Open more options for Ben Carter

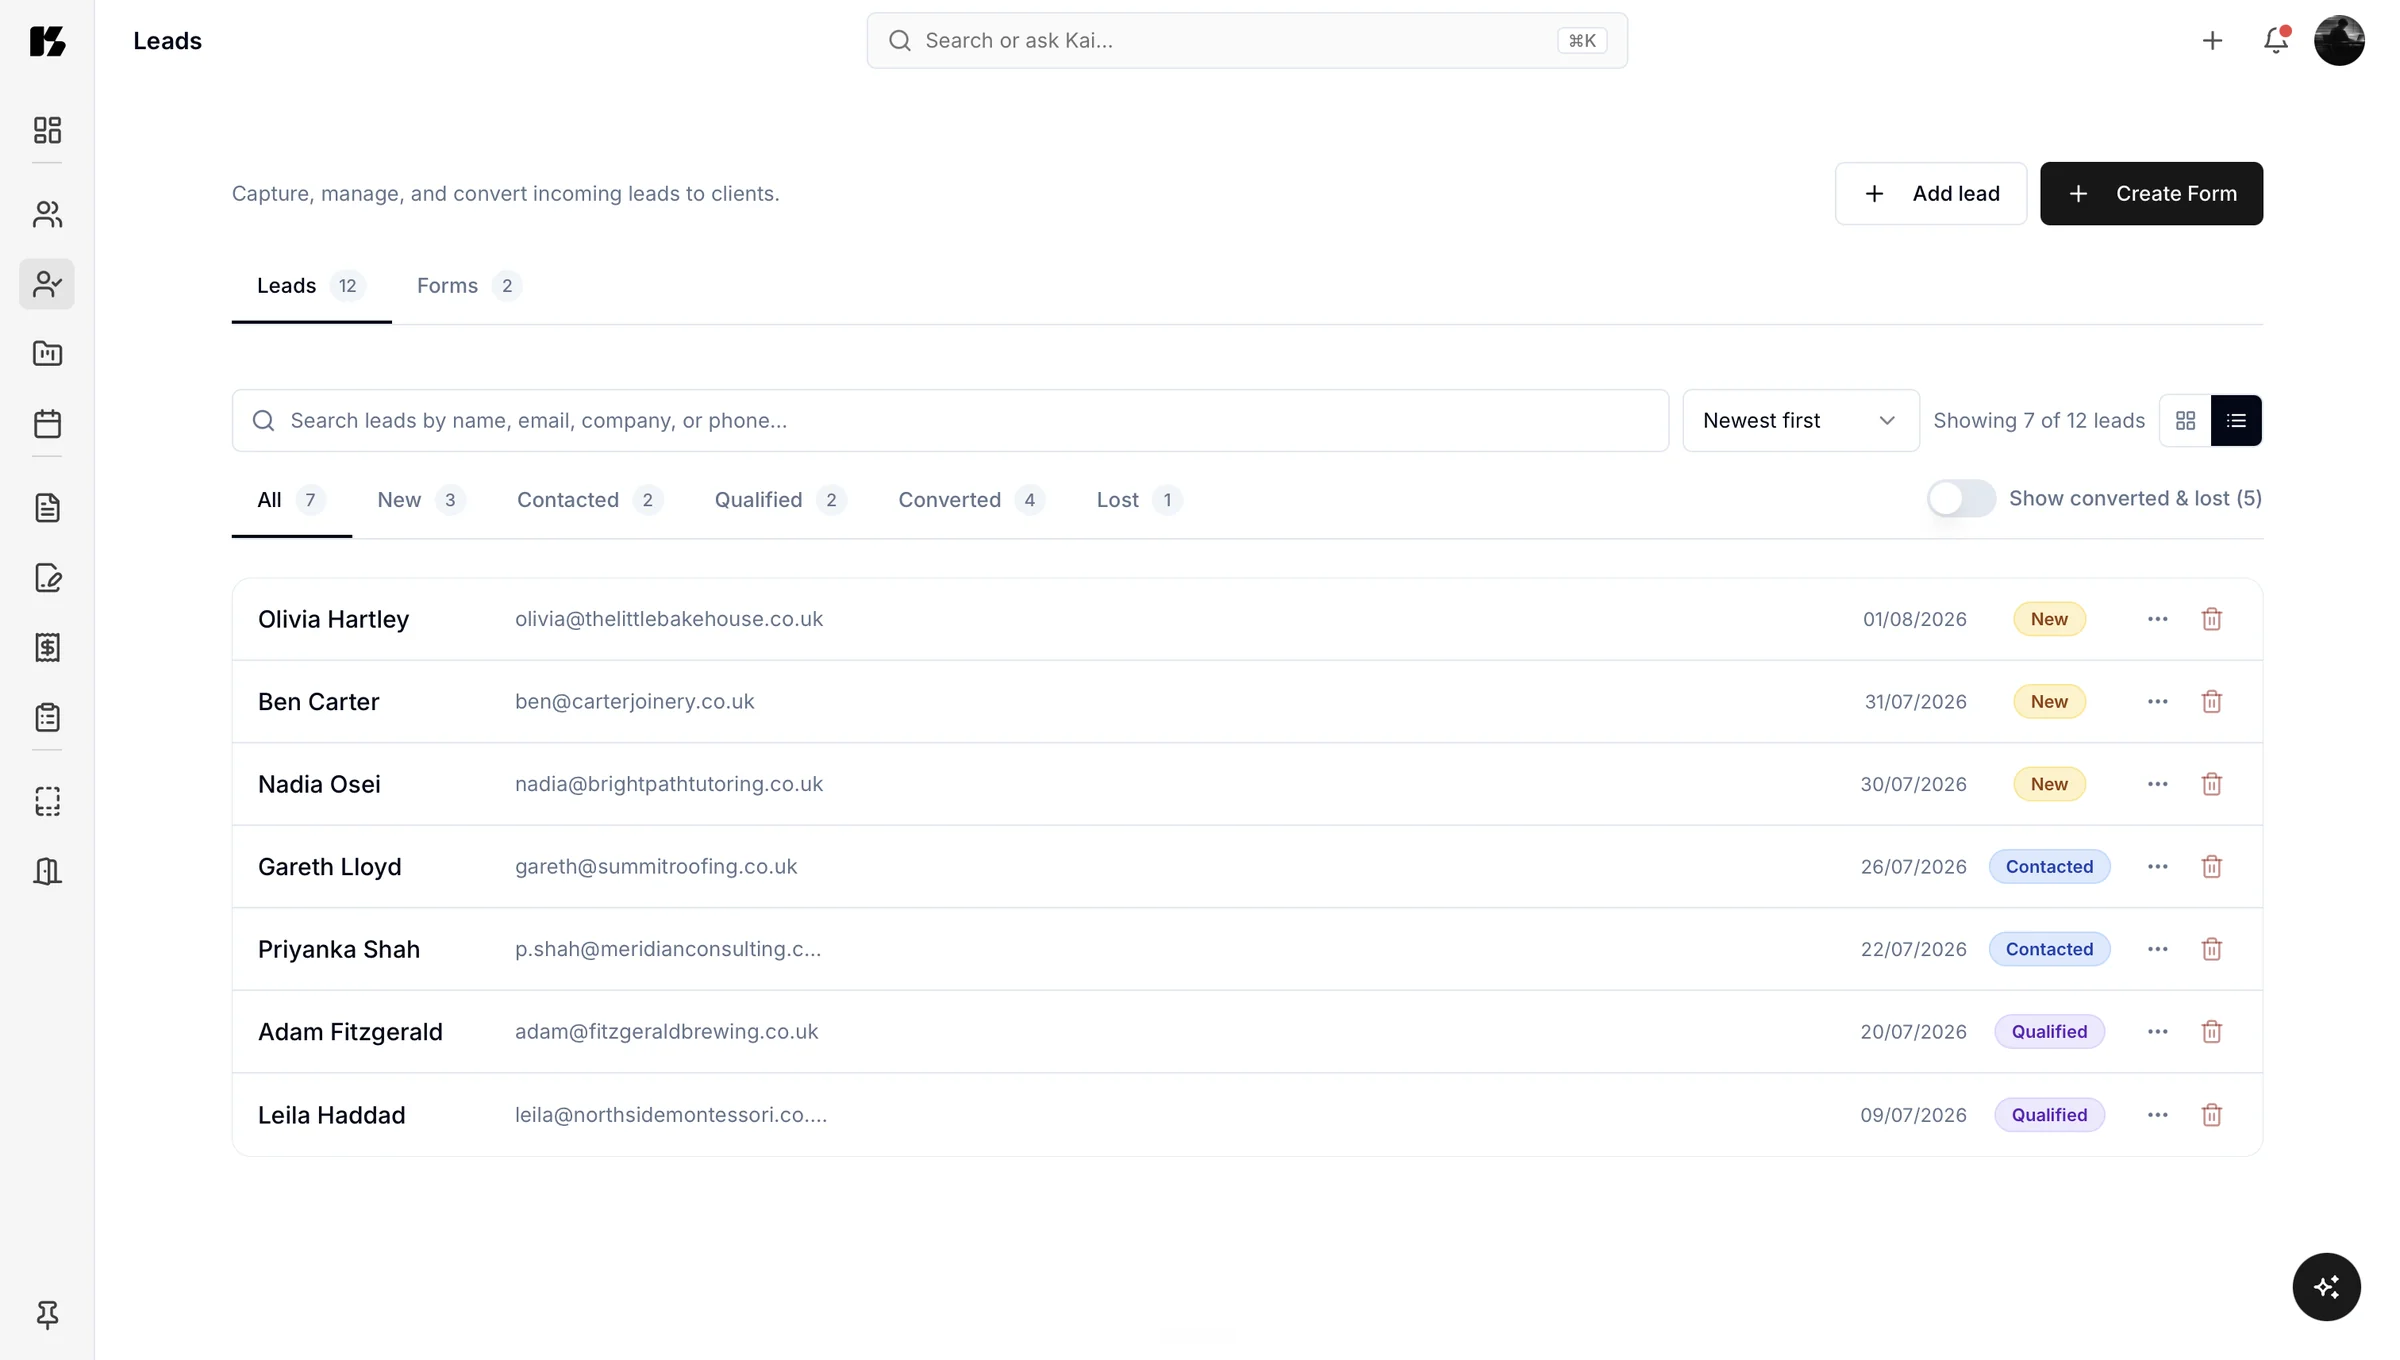2157,701
